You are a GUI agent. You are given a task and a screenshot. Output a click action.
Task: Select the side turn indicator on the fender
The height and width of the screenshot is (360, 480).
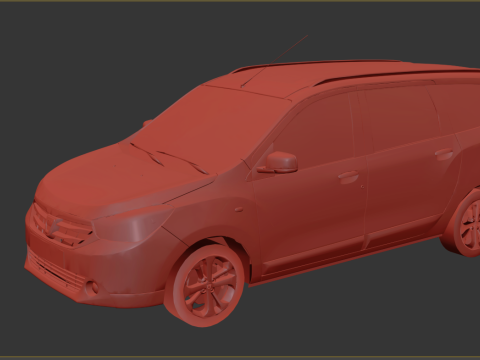[239, 210]
